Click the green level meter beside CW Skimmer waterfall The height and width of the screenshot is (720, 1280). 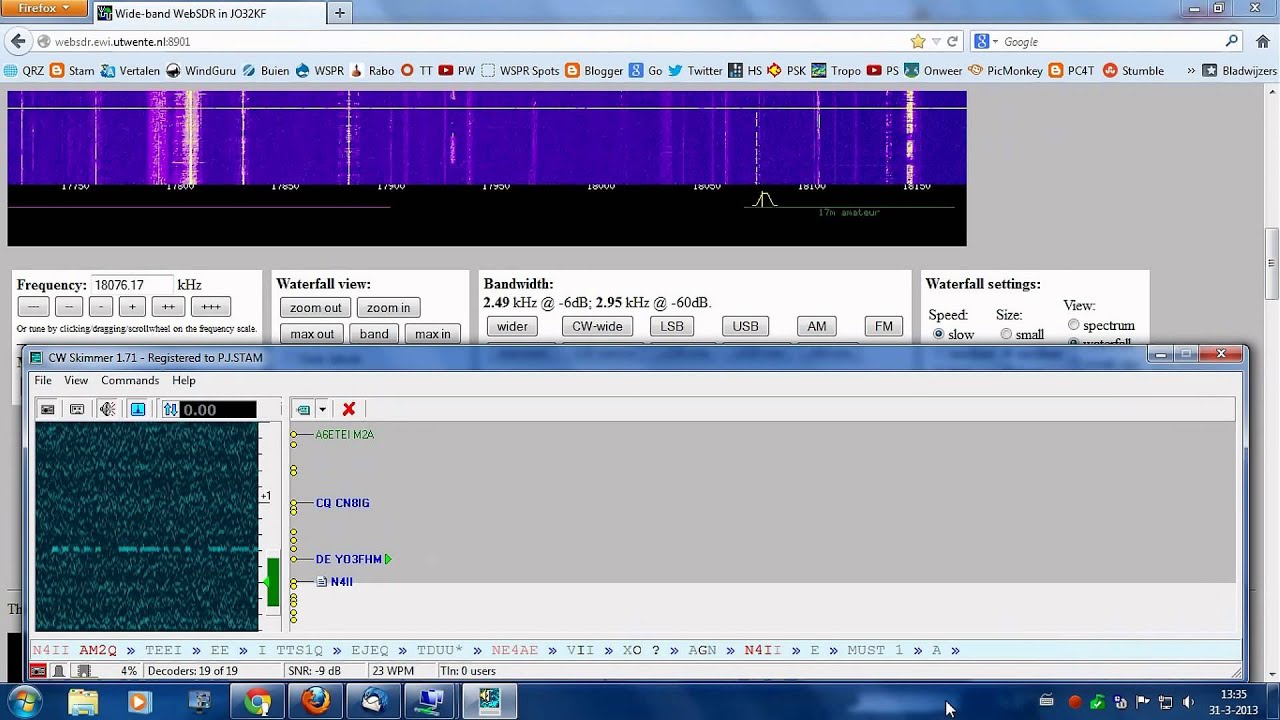point(273,582)
